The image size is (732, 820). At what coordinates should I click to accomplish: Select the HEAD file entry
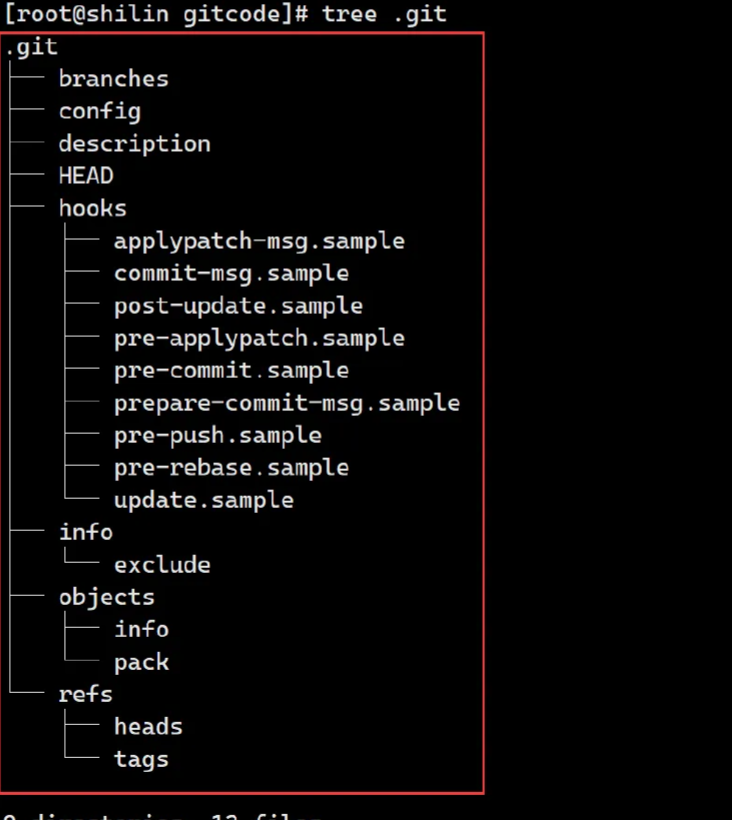(x=86, y=176)
